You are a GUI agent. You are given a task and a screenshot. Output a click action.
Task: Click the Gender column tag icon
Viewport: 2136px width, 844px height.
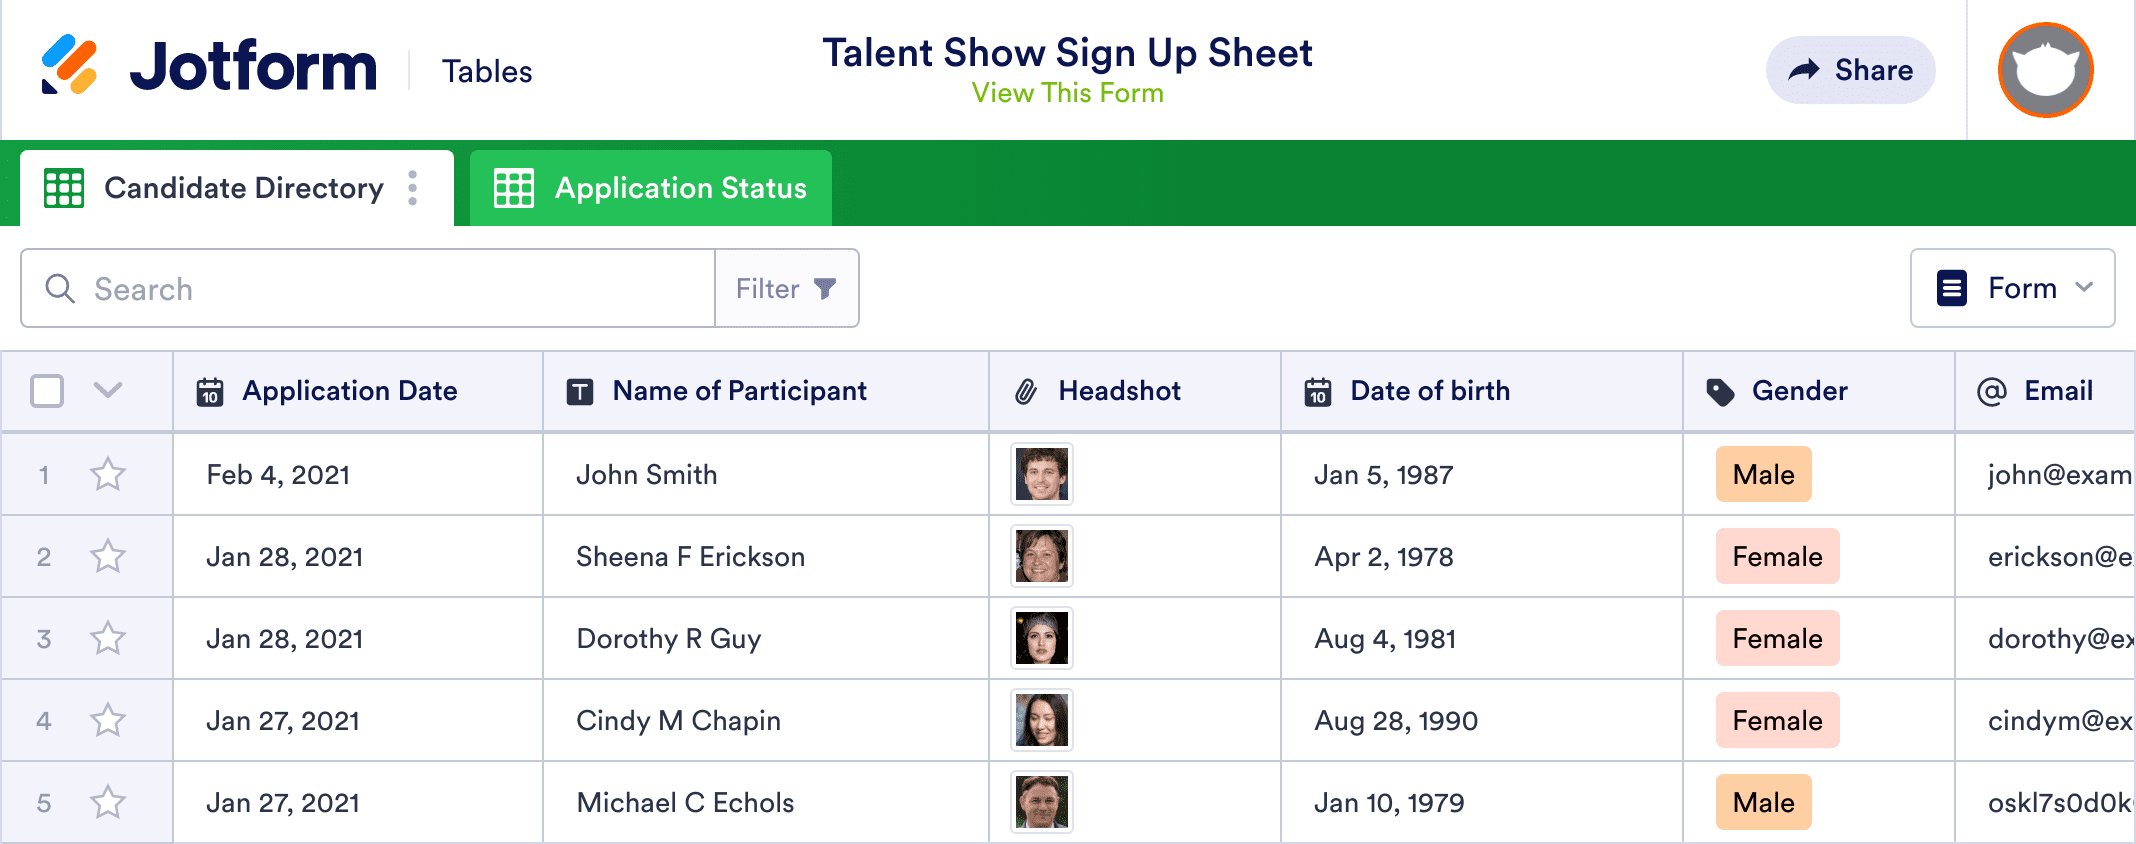point(1720,392)
